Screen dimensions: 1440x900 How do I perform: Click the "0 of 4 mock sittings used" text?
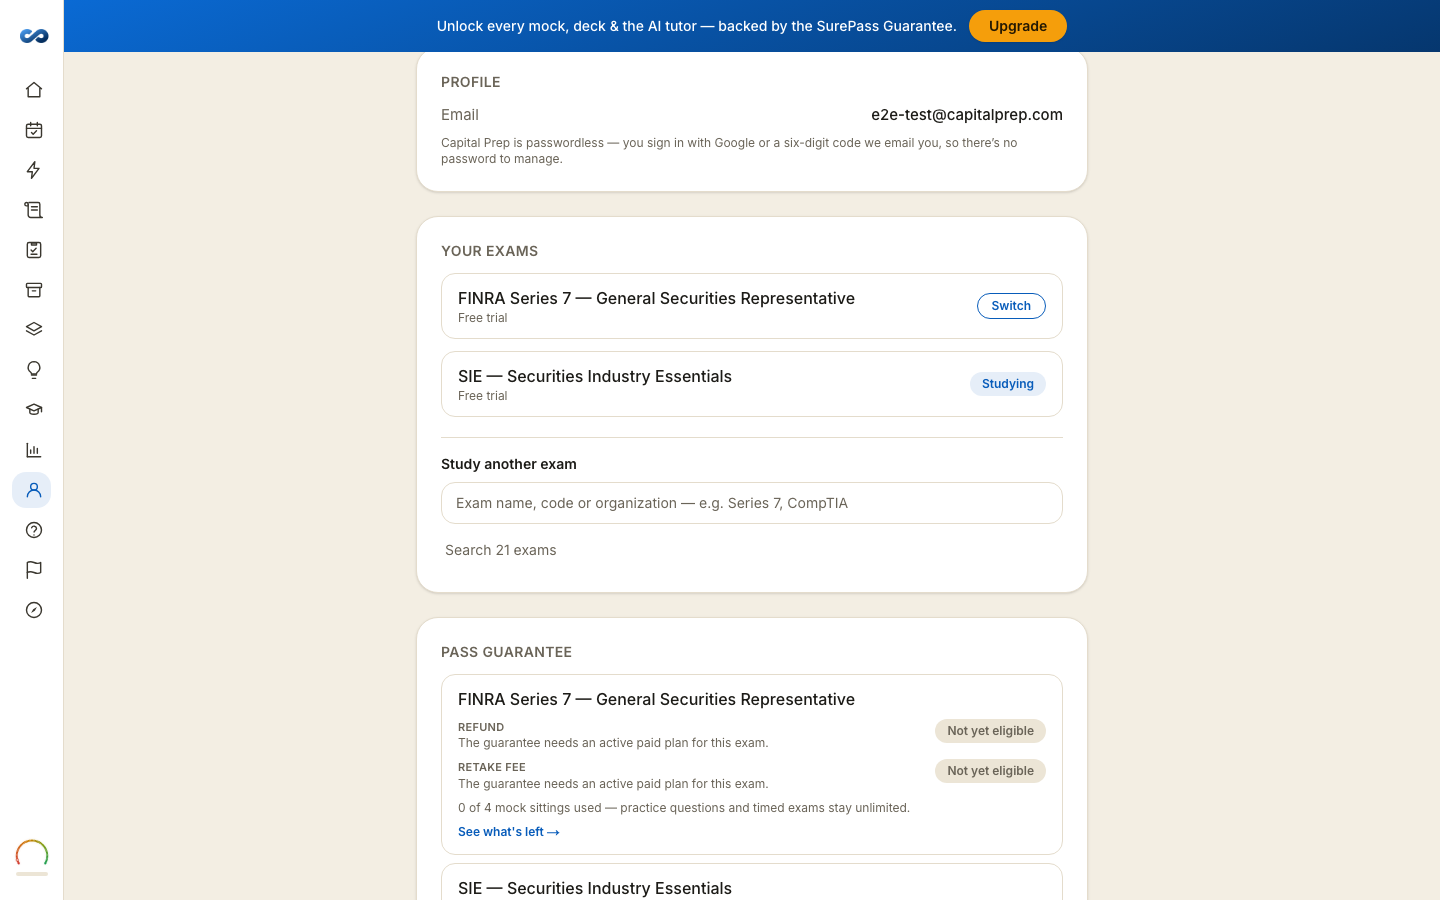tap(530, 808)
